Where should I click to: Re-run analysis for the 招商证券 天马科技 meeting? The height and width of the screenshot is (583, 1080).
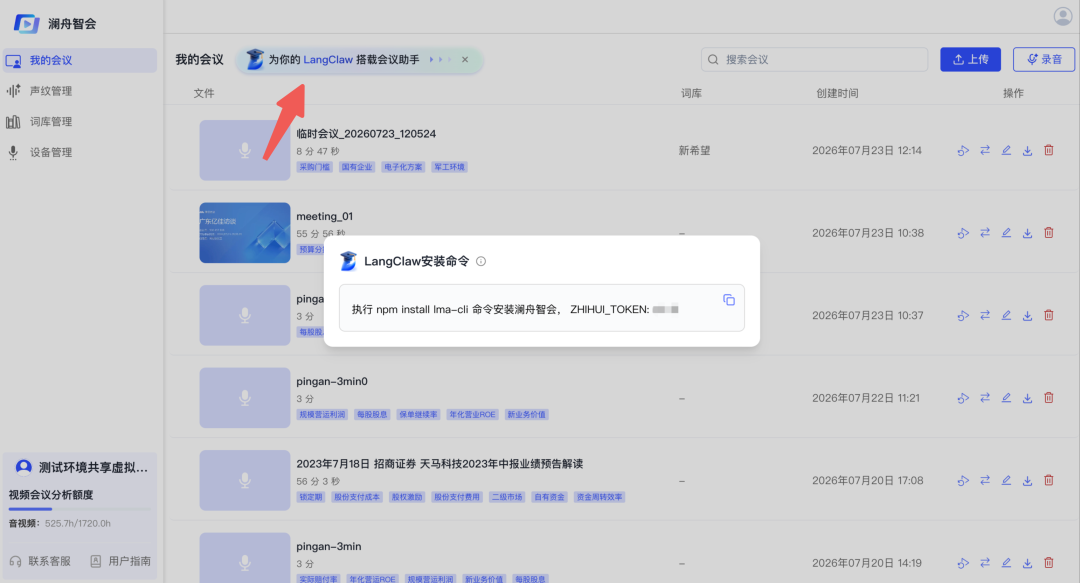[963, 480]
